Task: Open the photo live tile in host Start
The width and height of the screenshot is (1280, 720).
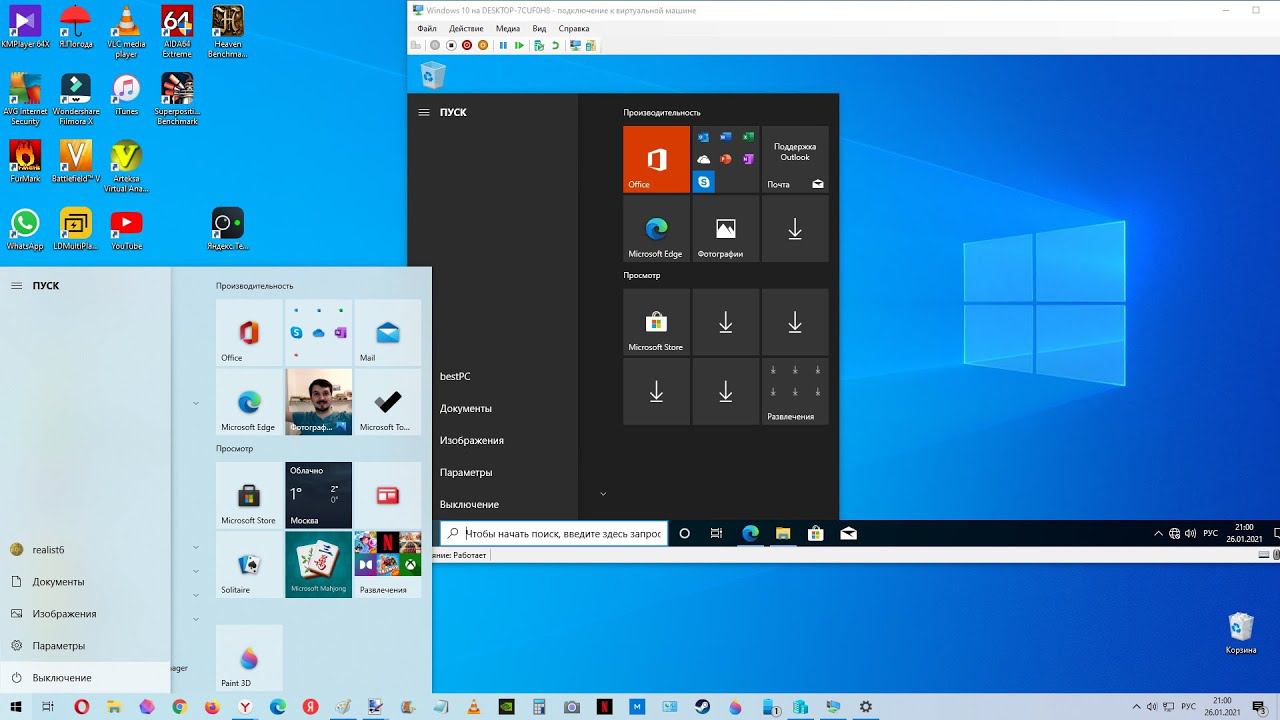Action: pos(319,402)
